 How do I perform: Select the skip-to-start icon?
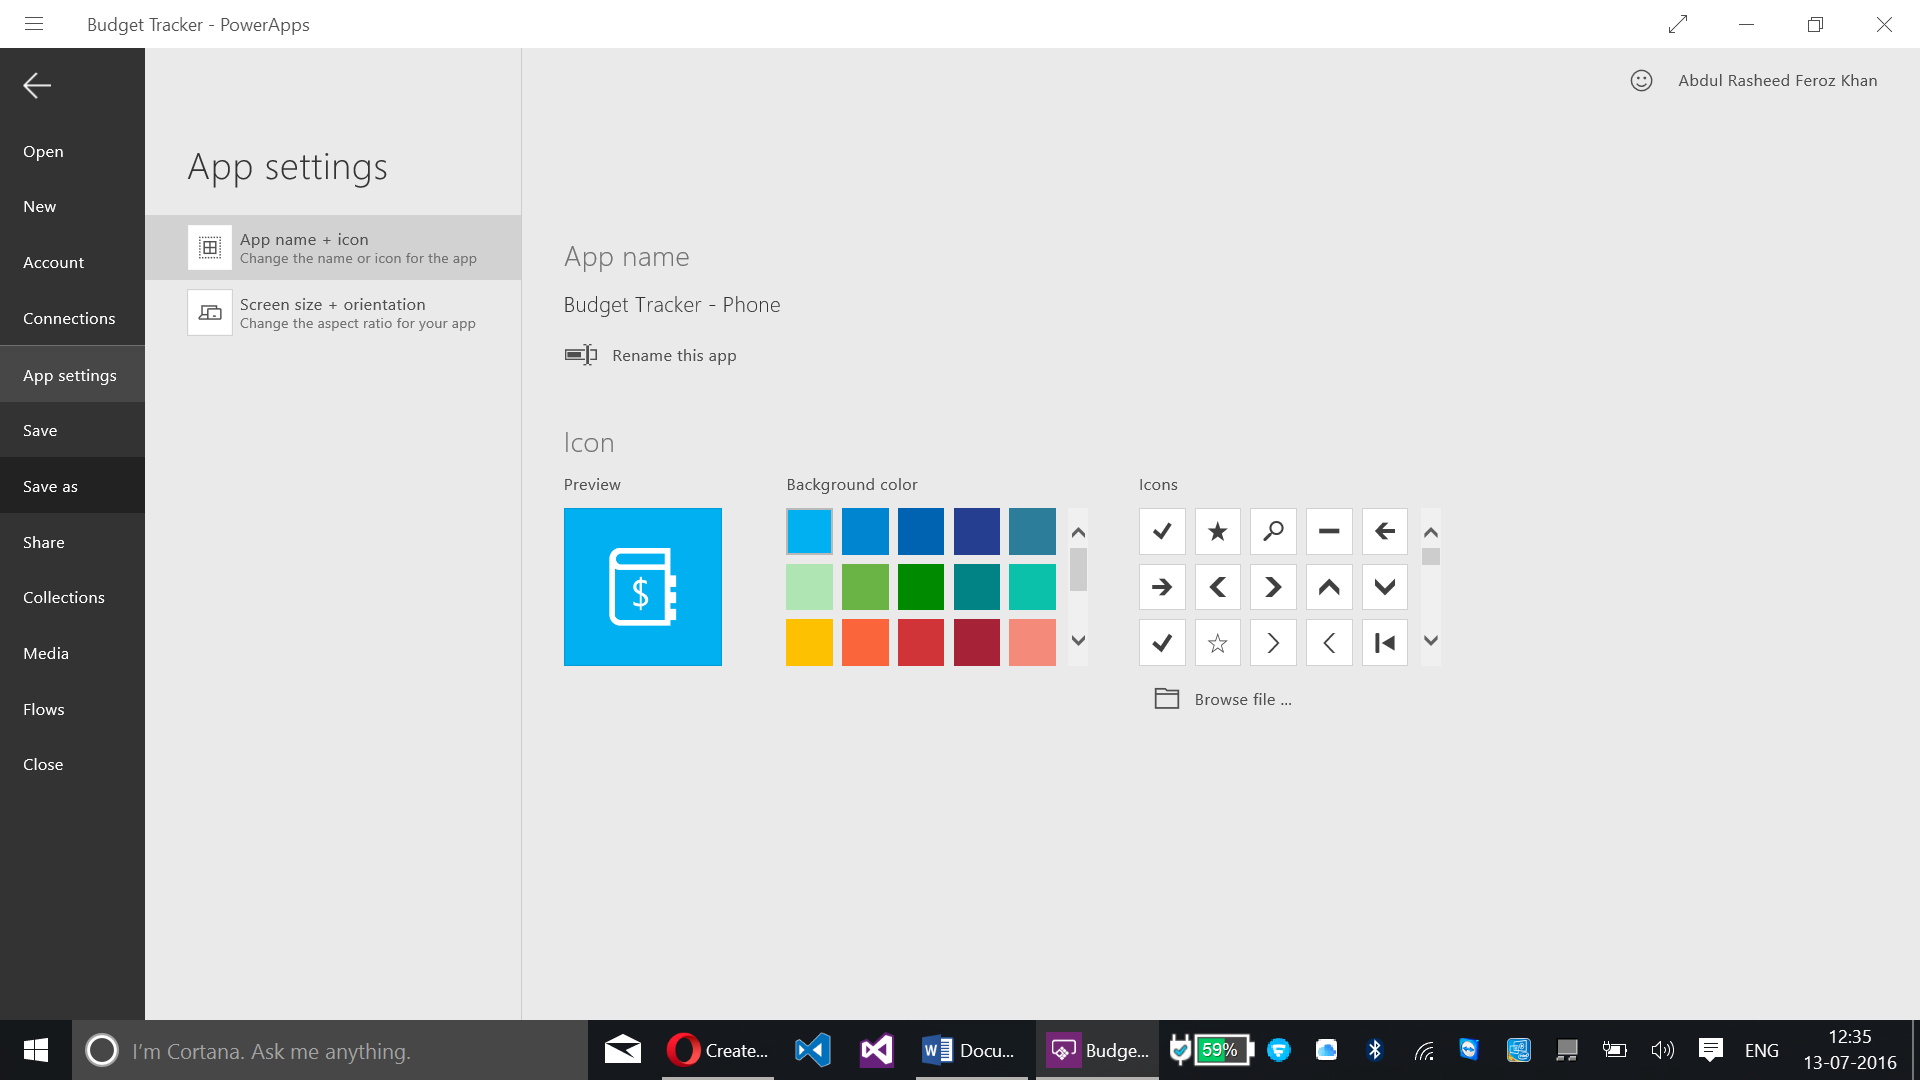pyautogui.click(x=1385, y=643)
